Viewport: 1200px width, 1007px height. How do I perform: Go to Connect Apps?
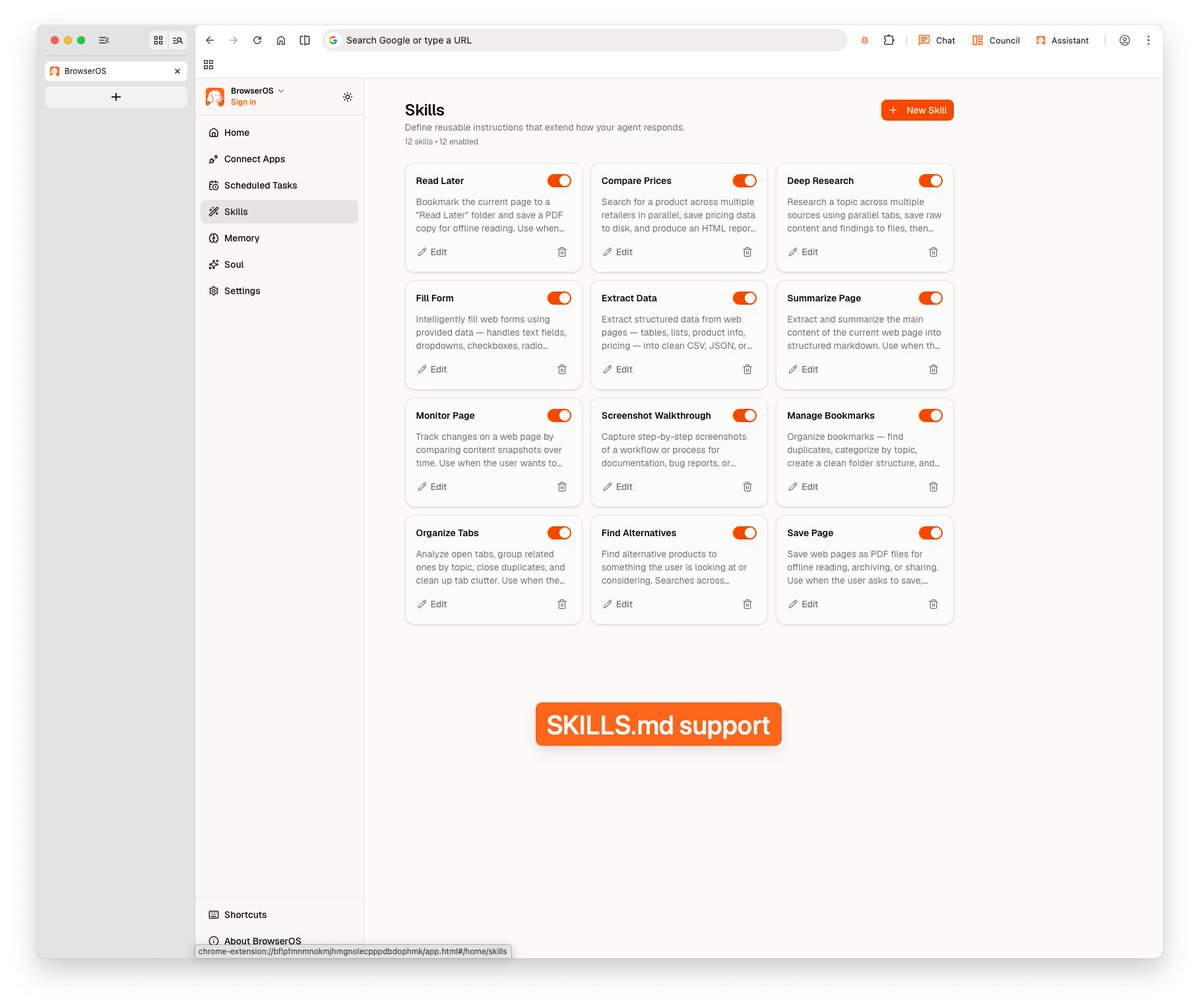pyautogui.click(x=253, y=159)
